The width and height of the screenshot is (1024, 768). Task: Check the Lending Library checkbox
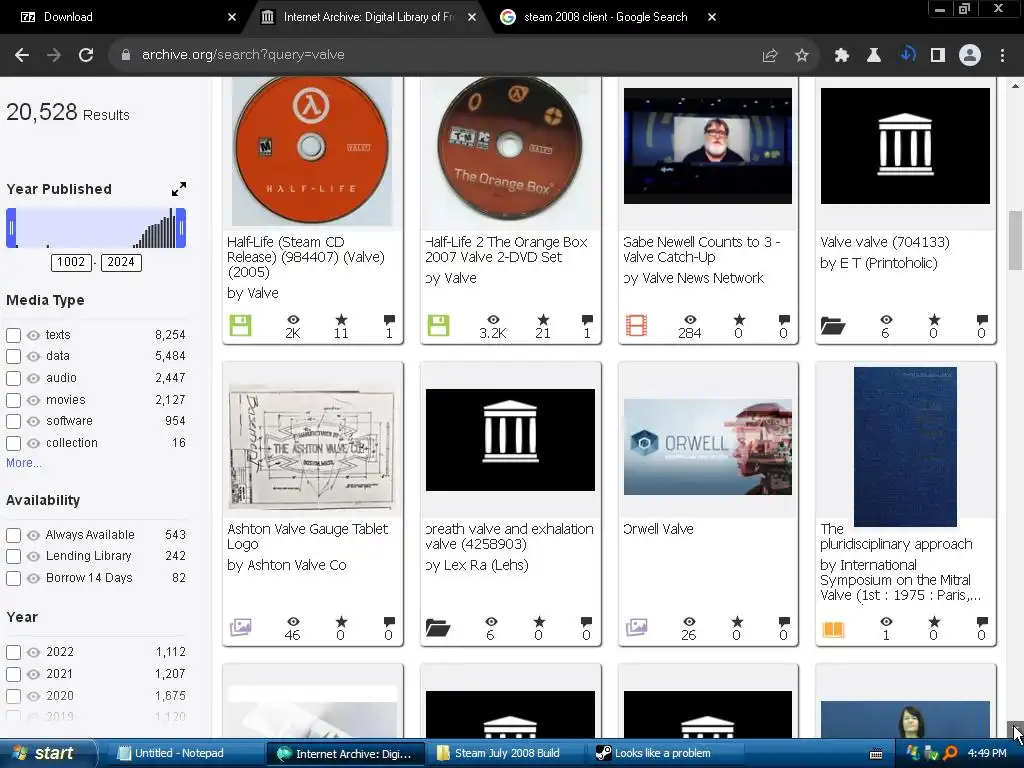pos(13,556)
